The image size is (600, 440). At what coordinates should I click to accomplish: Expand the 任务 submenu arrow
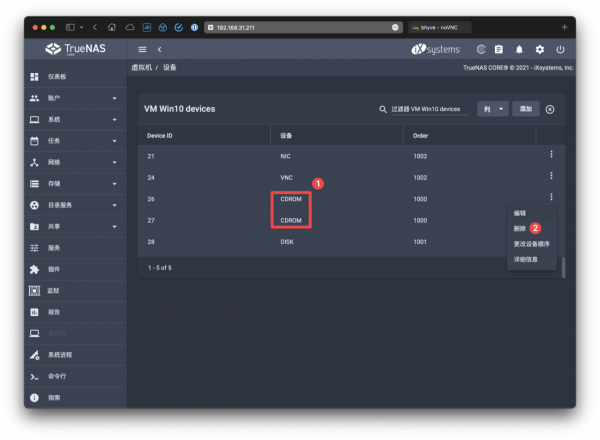[x=114, y=141]
